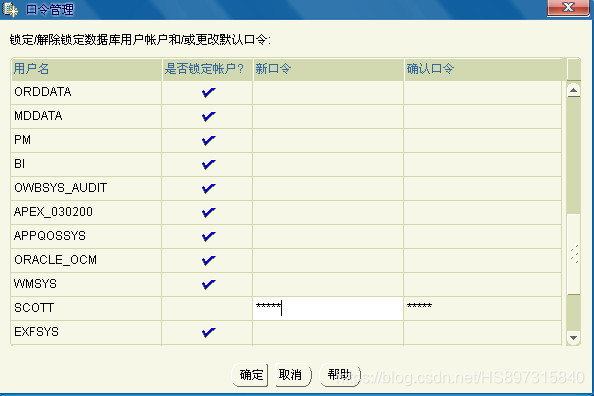Toggle lock checkmark for OWBSYS_AUDIT
Viewport: 594px width, 396px height.
coord(208,188)
